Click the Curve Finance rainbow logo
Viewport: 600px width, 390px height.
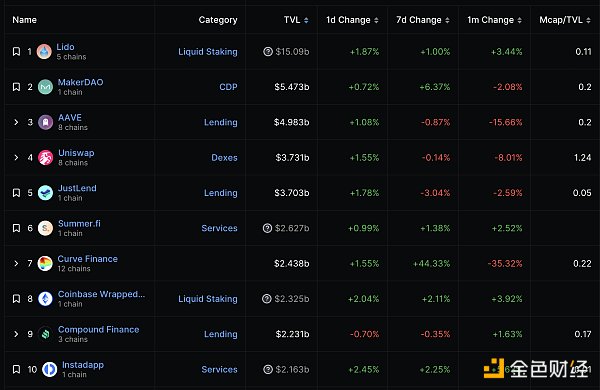click(x=45, y=263)
